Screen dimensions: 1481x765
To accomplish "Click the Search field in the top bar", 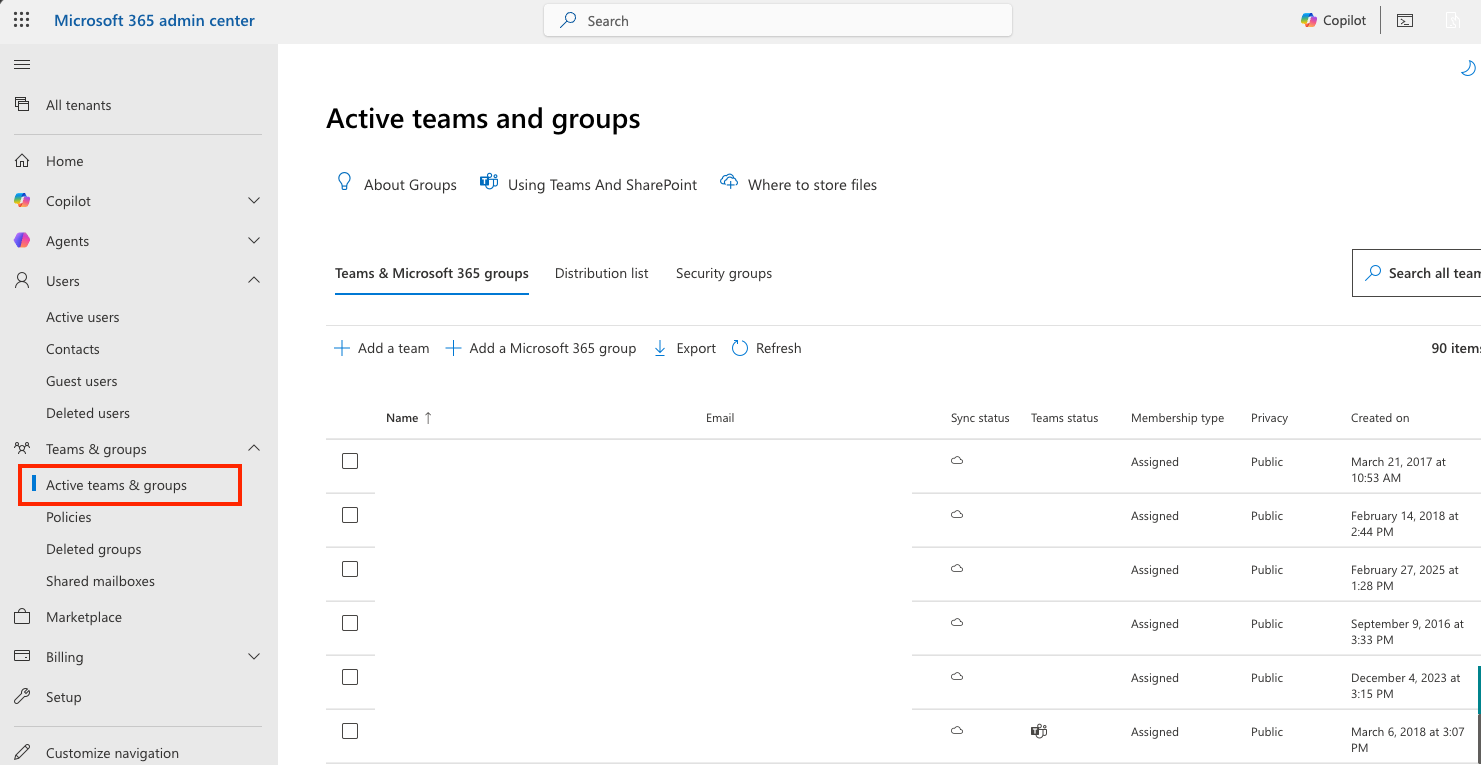I will click(x=777, y=20).
